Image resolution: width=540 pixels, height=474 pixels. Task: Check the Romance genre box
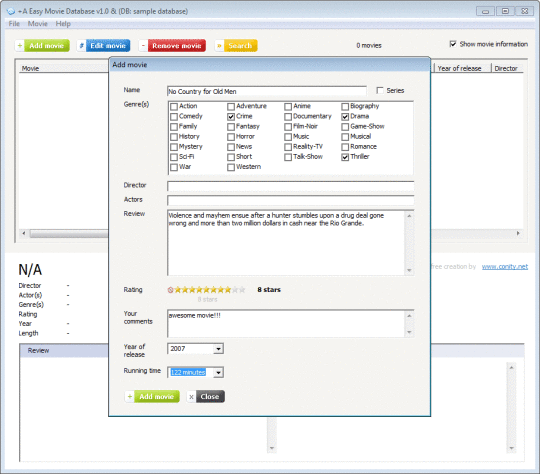(345, 147)
